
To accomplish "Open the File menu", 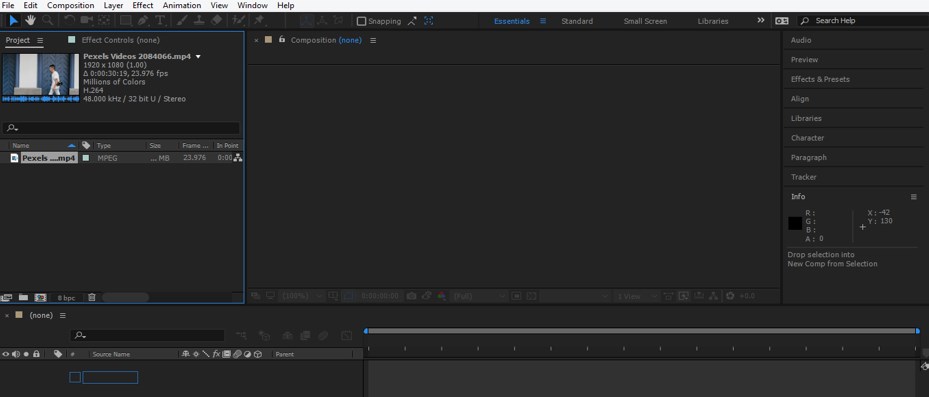I will [x=8, y=5].
